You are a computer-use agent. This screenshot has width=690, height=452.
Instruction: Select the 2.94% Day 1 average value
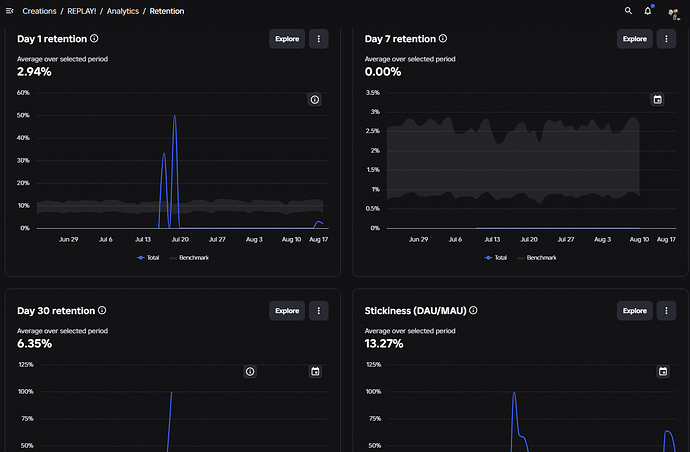coord(34,72)
